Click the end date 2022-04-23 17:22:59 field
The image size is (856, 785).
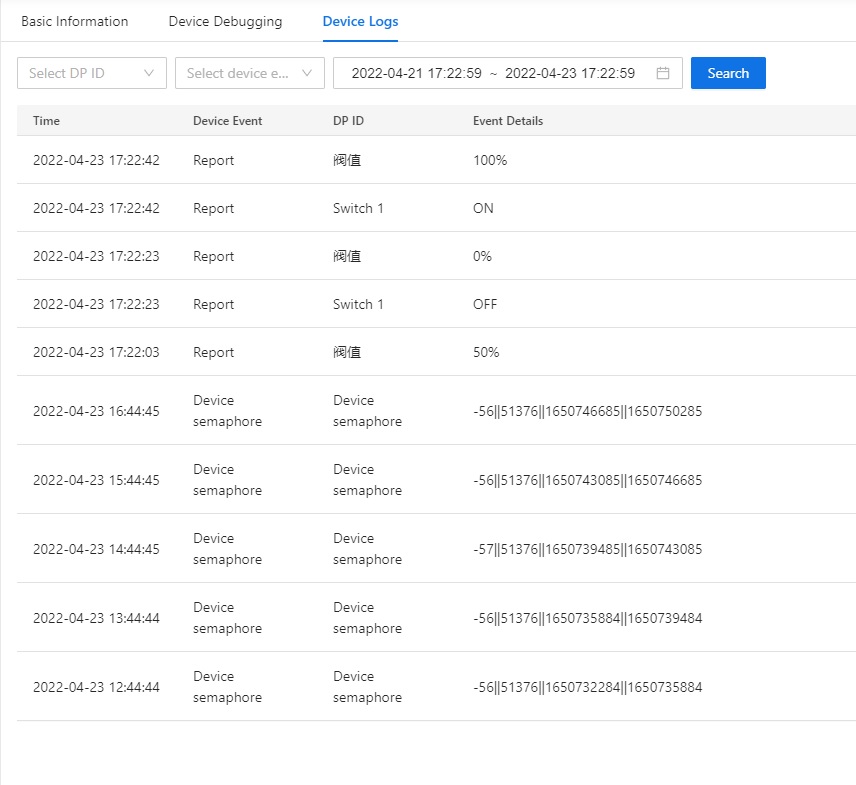tap(570, 73)
